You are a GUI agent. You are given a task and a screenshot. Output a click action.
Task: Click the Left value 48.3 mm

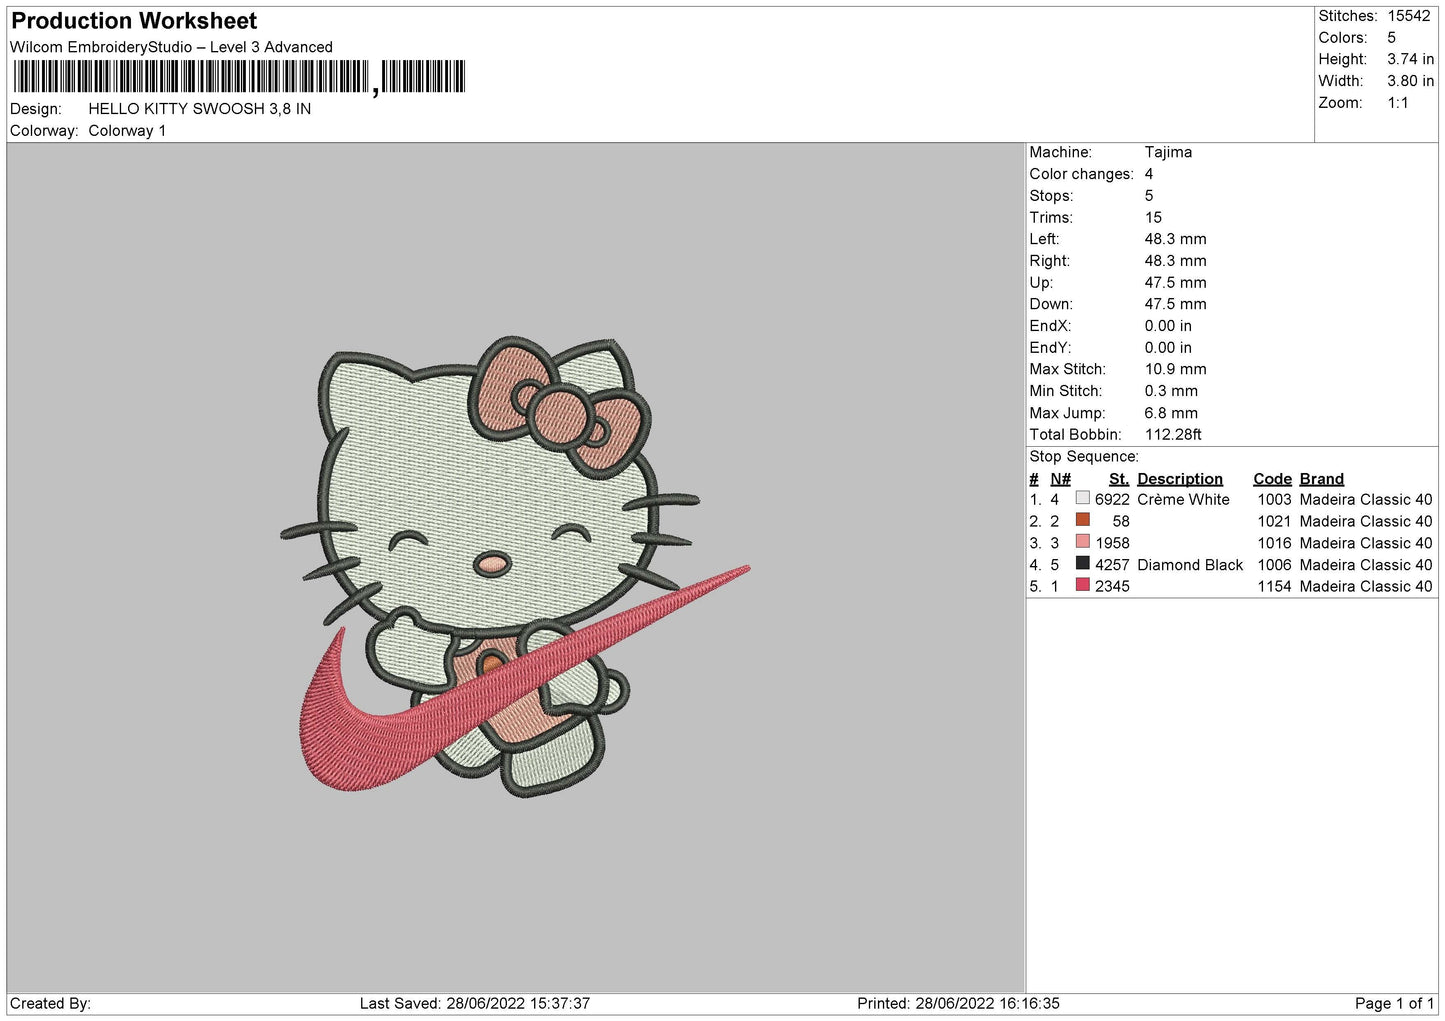[1175, 240]
